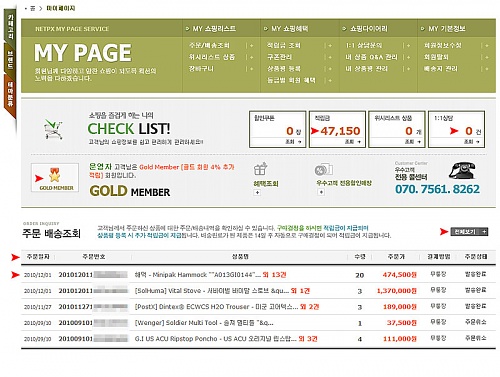Click 조회 in the 1:1 상담 box
500x377 pixels.
[472, 142]
